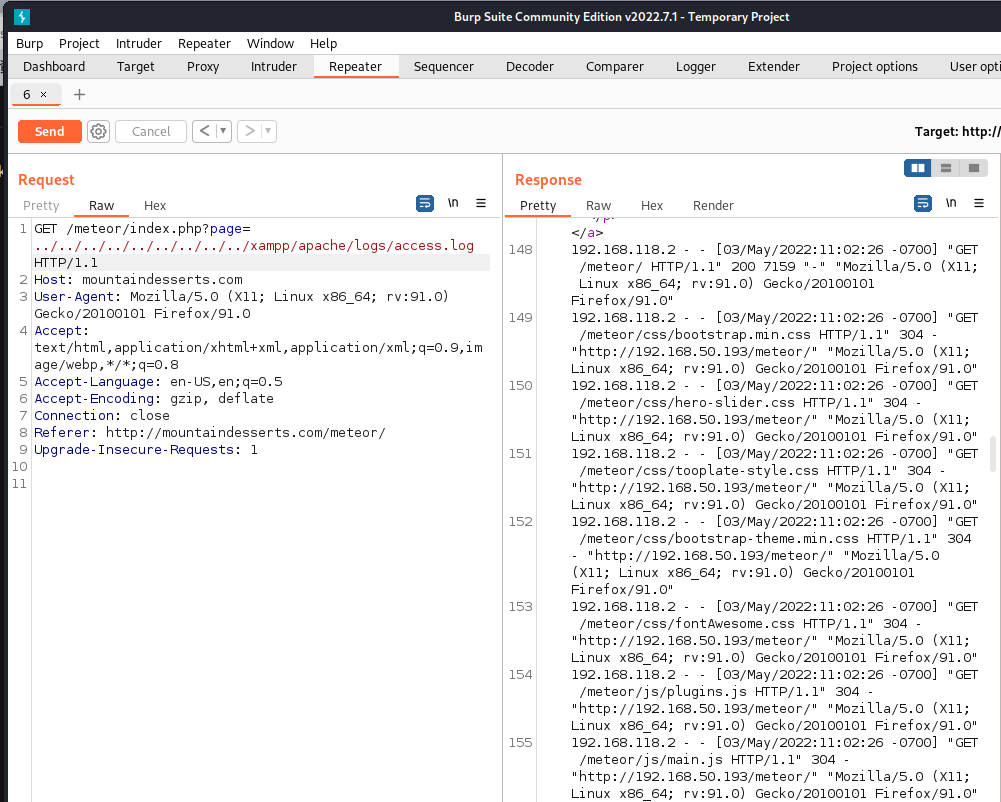Click the Referer header line
This screenshot has width=1001, height=802.
coord(209,433)
